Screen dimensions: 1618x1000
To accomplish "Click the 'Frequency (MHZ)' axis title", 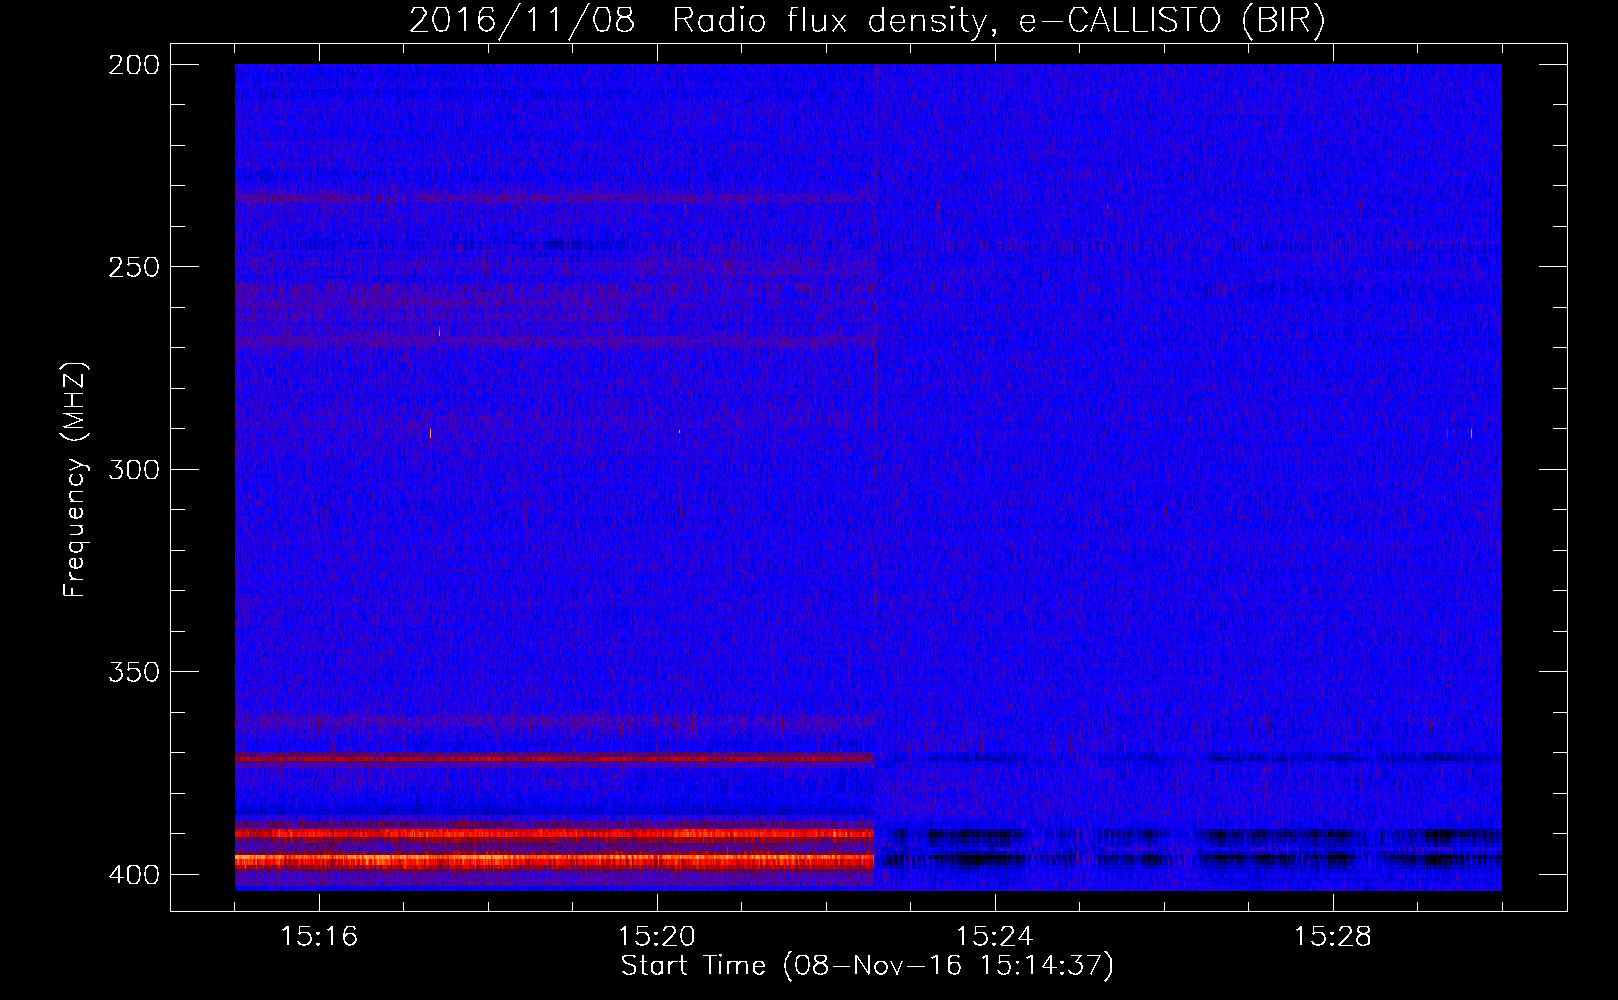I will coord(75,480).
